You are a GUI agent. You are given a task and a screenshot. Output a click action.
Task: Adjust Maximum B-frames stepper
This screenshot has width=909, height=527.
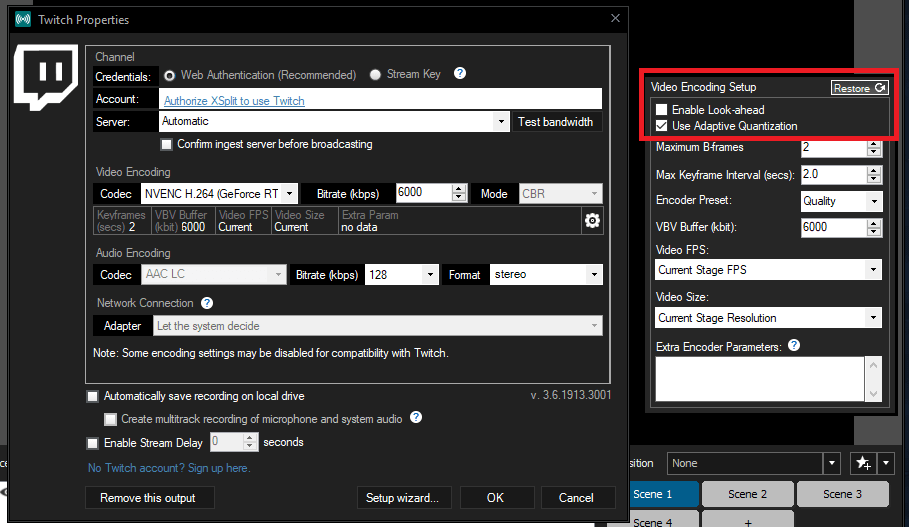pos(874,148)
